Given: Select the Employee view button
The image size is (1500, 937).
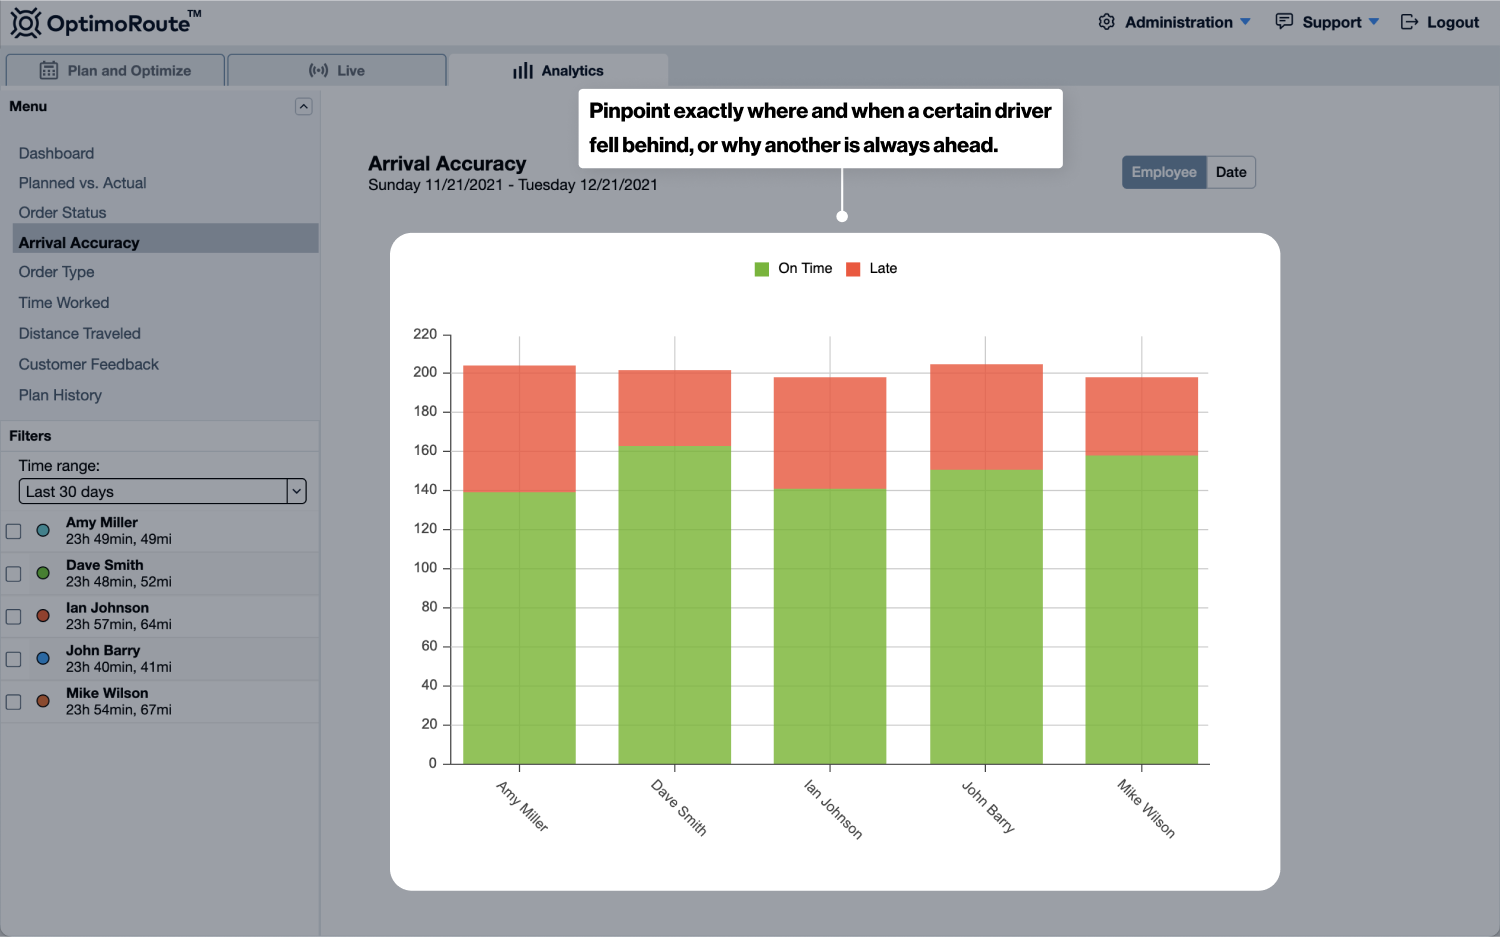Looking at the screenshot, I should click(1164, 172).
